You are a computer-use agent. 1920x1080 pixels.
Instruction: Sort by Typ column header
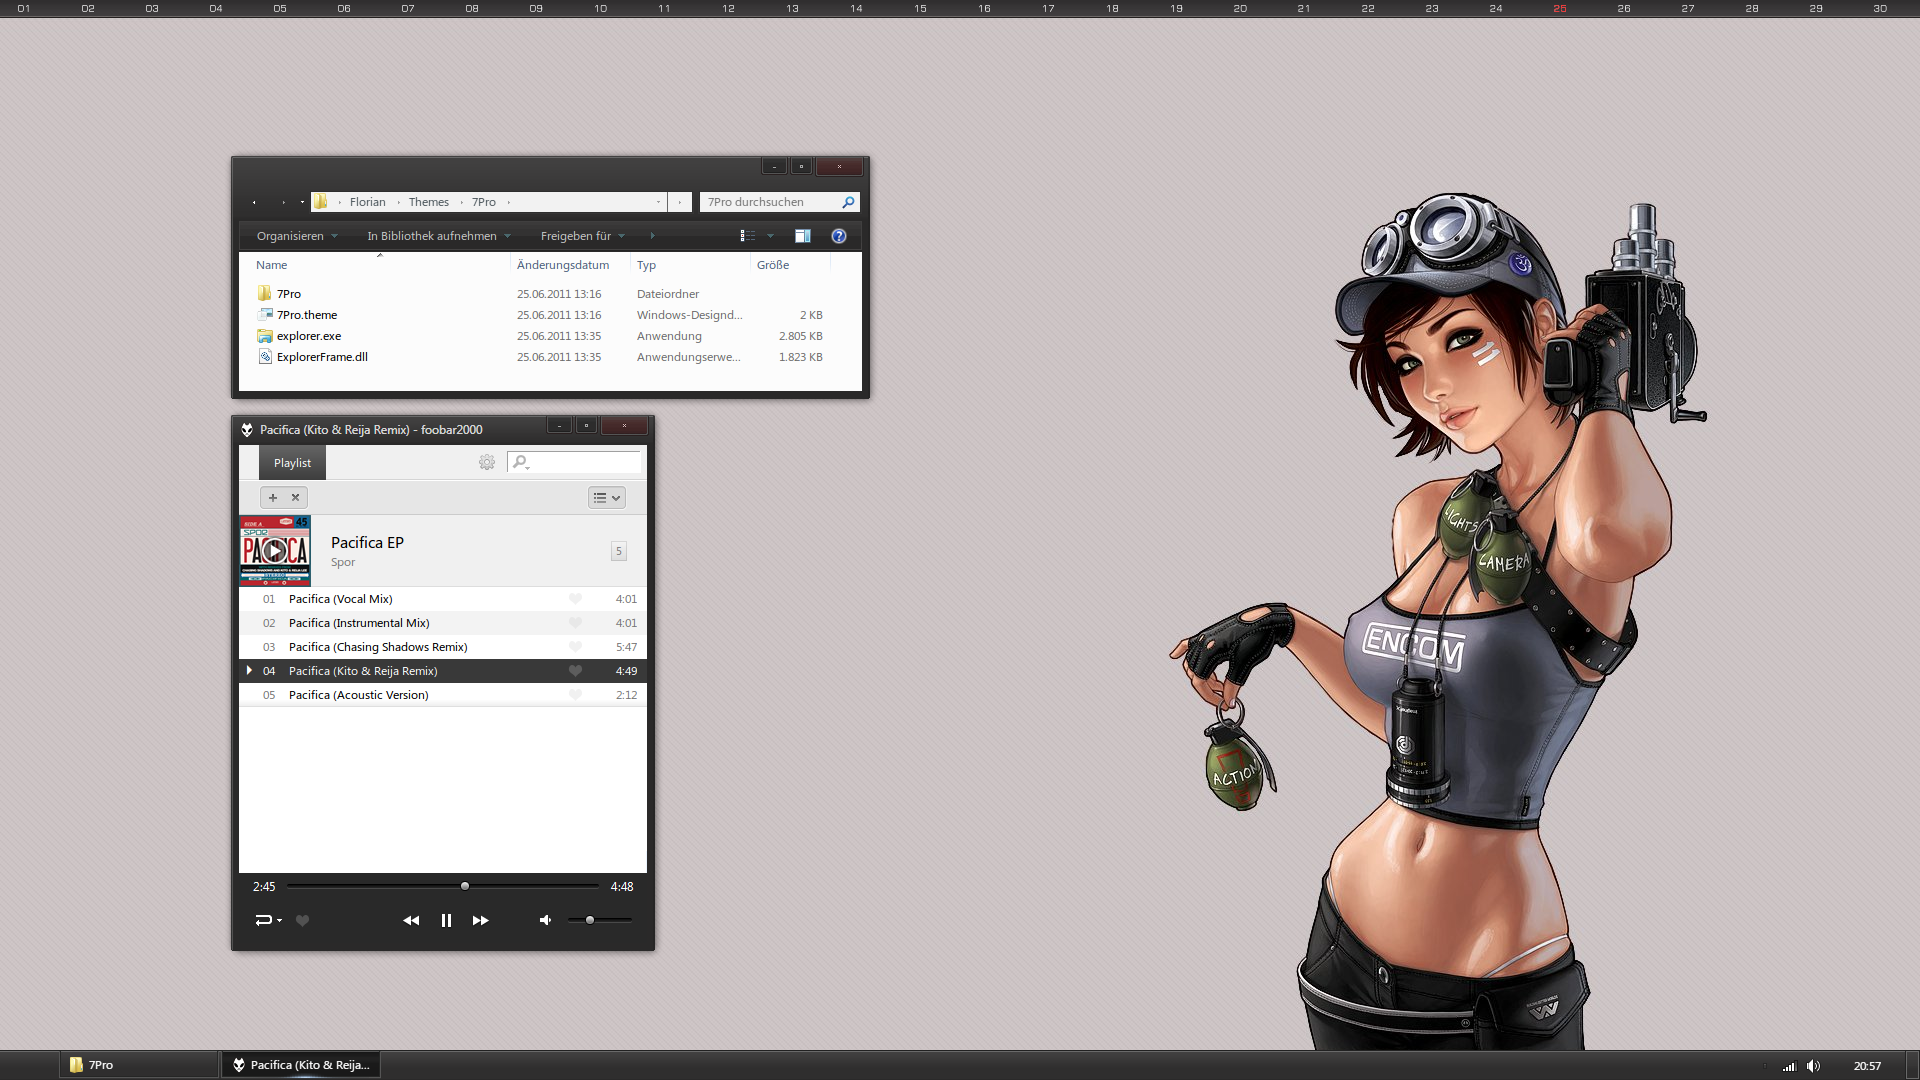(x=690, y=265)
